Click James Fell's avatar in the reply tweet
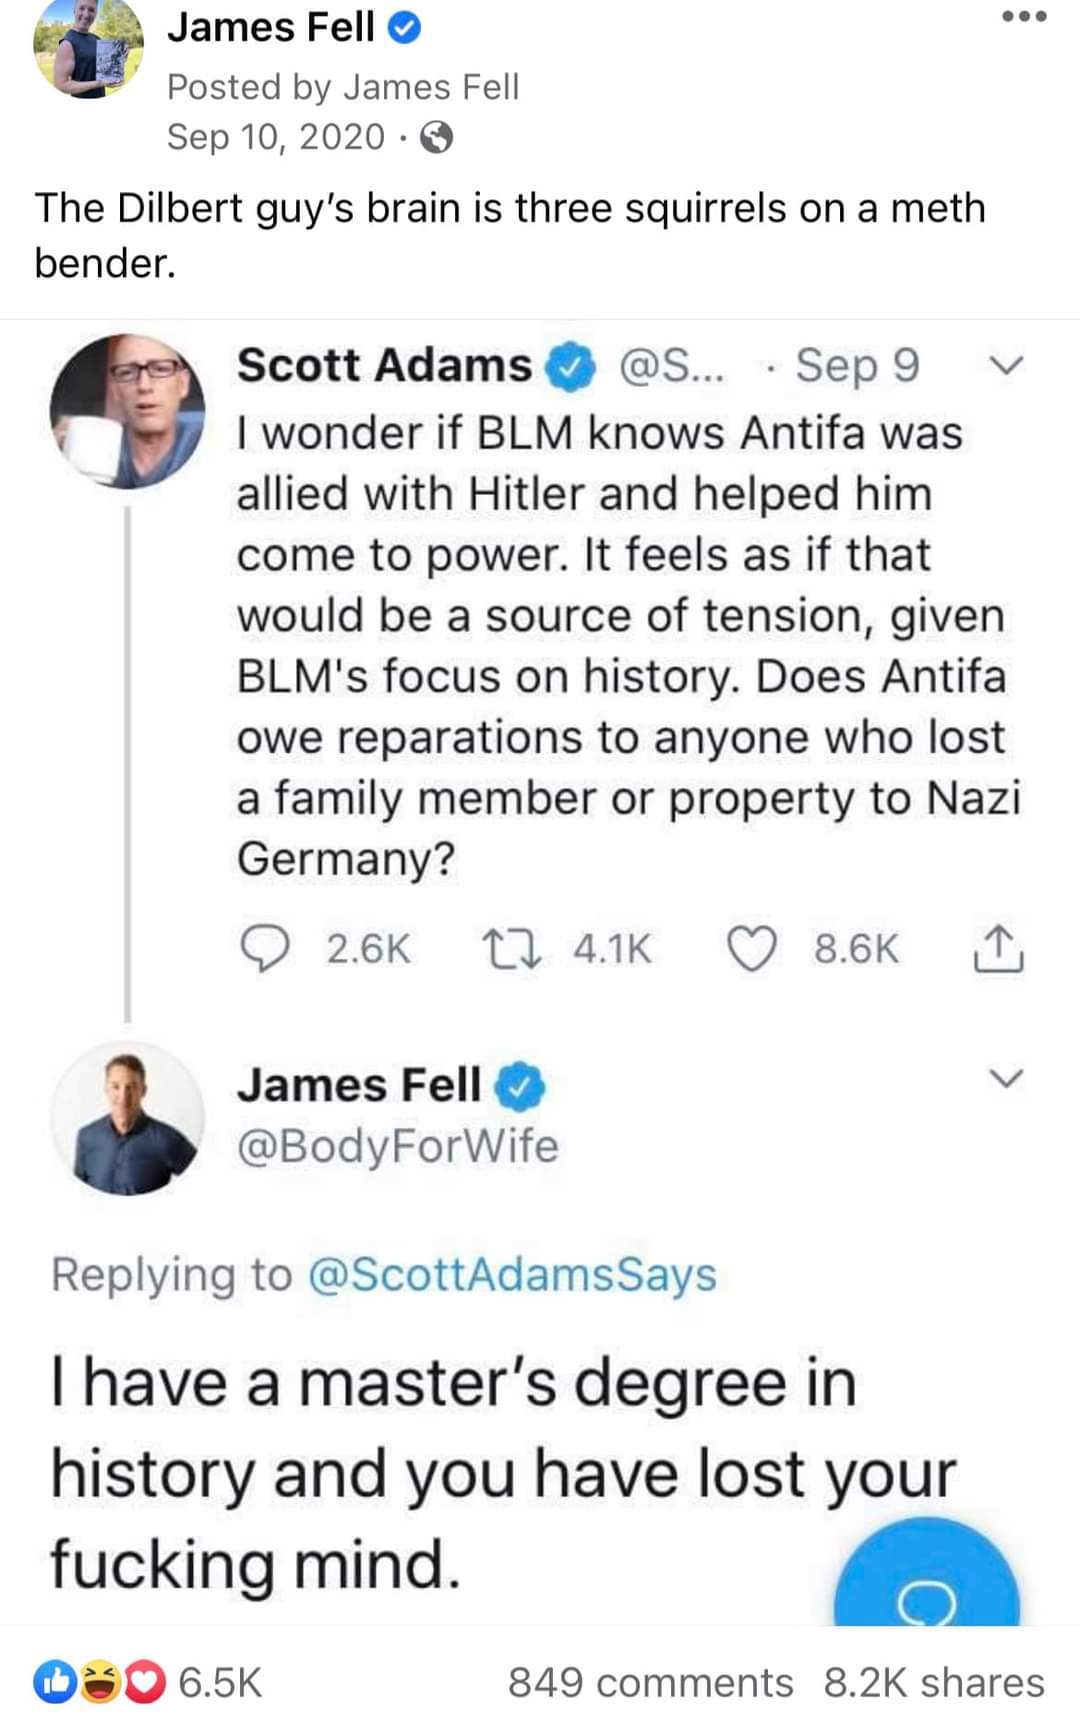This screenshot has height=1712, width=1080. click(x=128, y=1118)
